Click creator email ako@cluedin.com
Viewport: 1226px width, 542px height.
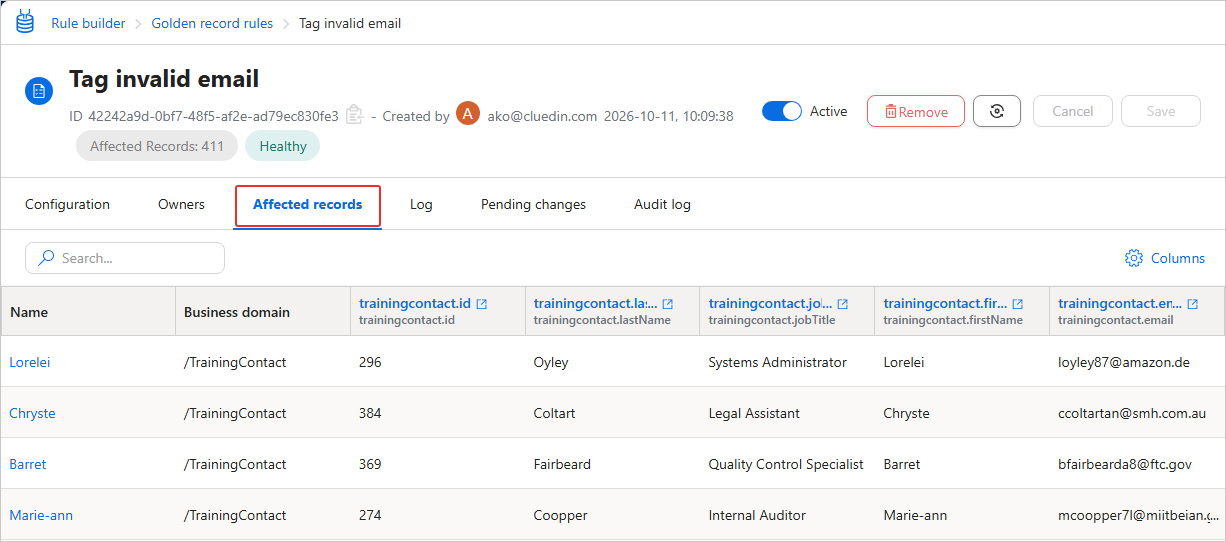(x=542, y=116)
